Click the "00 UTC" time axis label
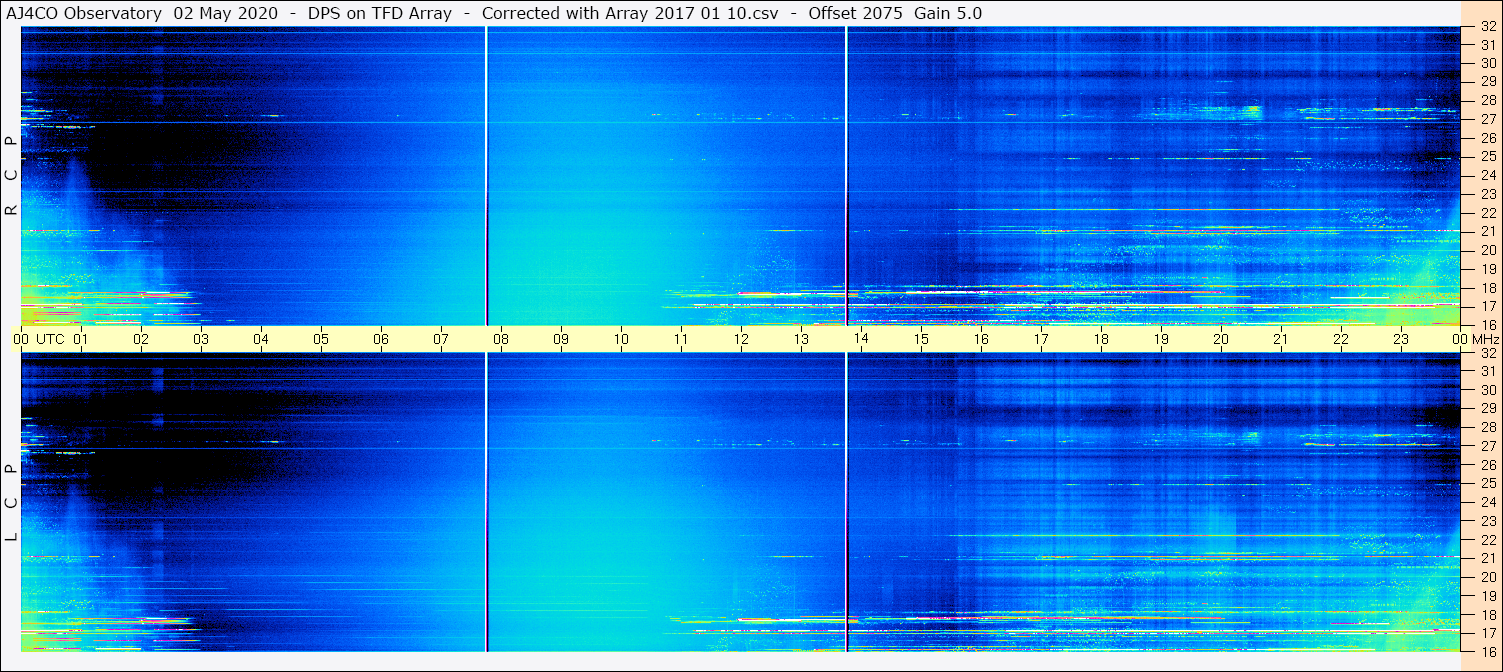Image resolution: width=1503 pixels, height=672 pixels. [39, 339]
